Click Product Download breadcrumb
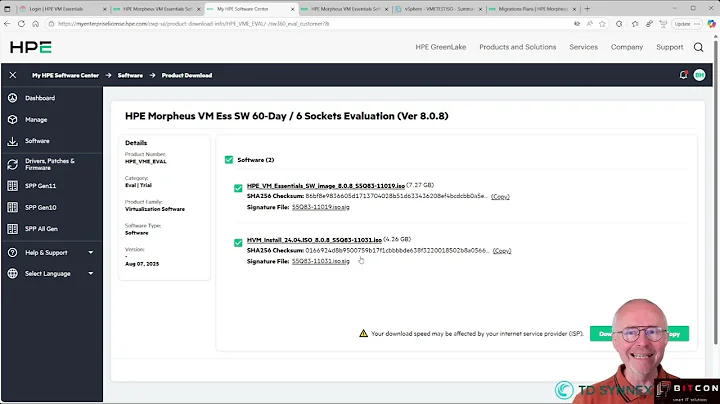Screen dimensions: 720x404 [x=187, y=75]
